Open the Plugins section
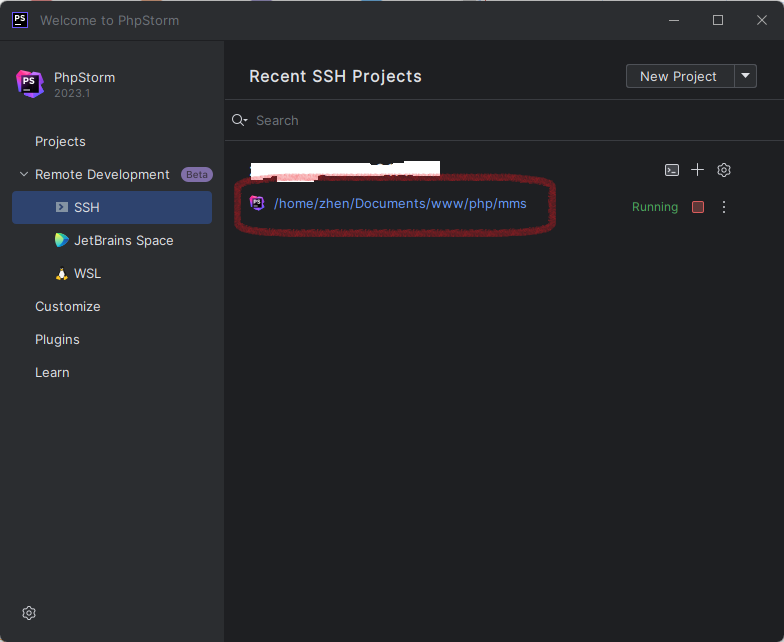 click(57, 339)
